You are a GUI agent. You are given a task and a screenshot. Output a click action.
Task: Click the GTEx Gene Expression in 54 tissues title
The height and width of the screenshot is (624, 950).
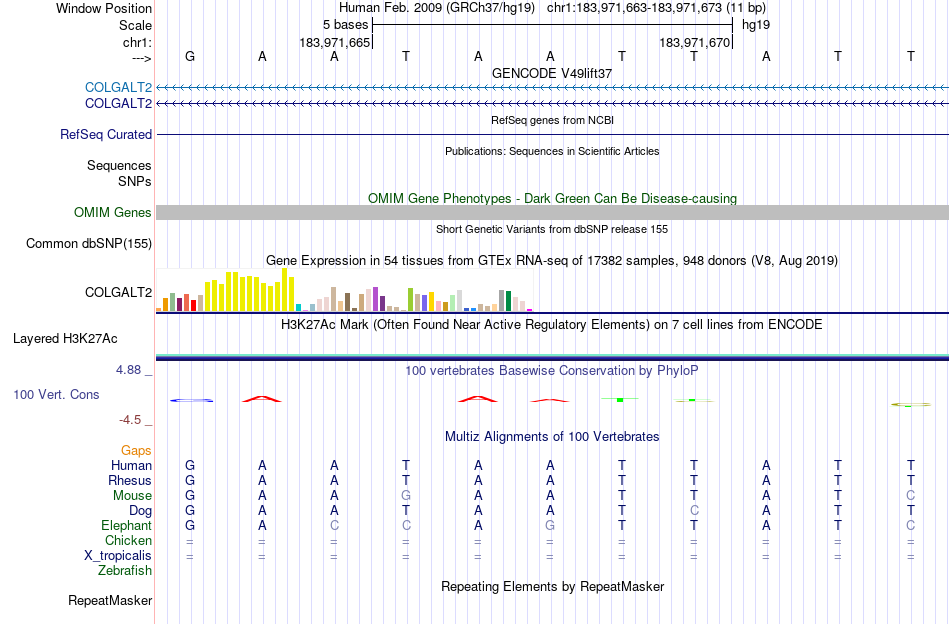(552, 261)
